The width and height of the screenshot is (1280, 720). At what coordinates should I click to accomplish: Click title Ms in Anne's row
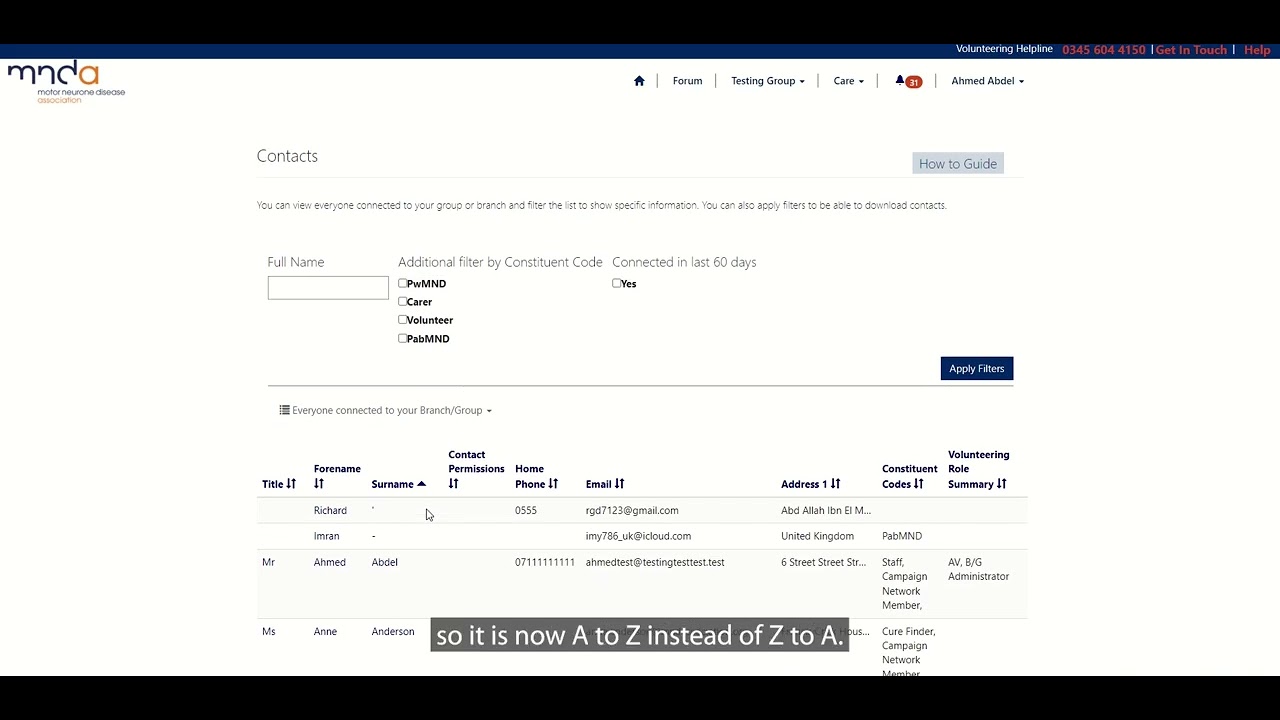(x=268, y=631)
